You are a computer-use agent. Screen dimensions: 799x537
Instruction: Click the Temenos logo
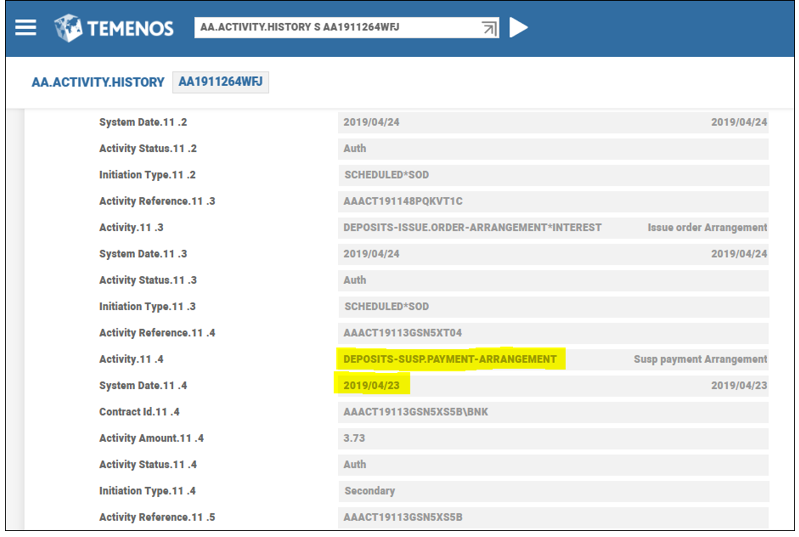coord(113,27)
